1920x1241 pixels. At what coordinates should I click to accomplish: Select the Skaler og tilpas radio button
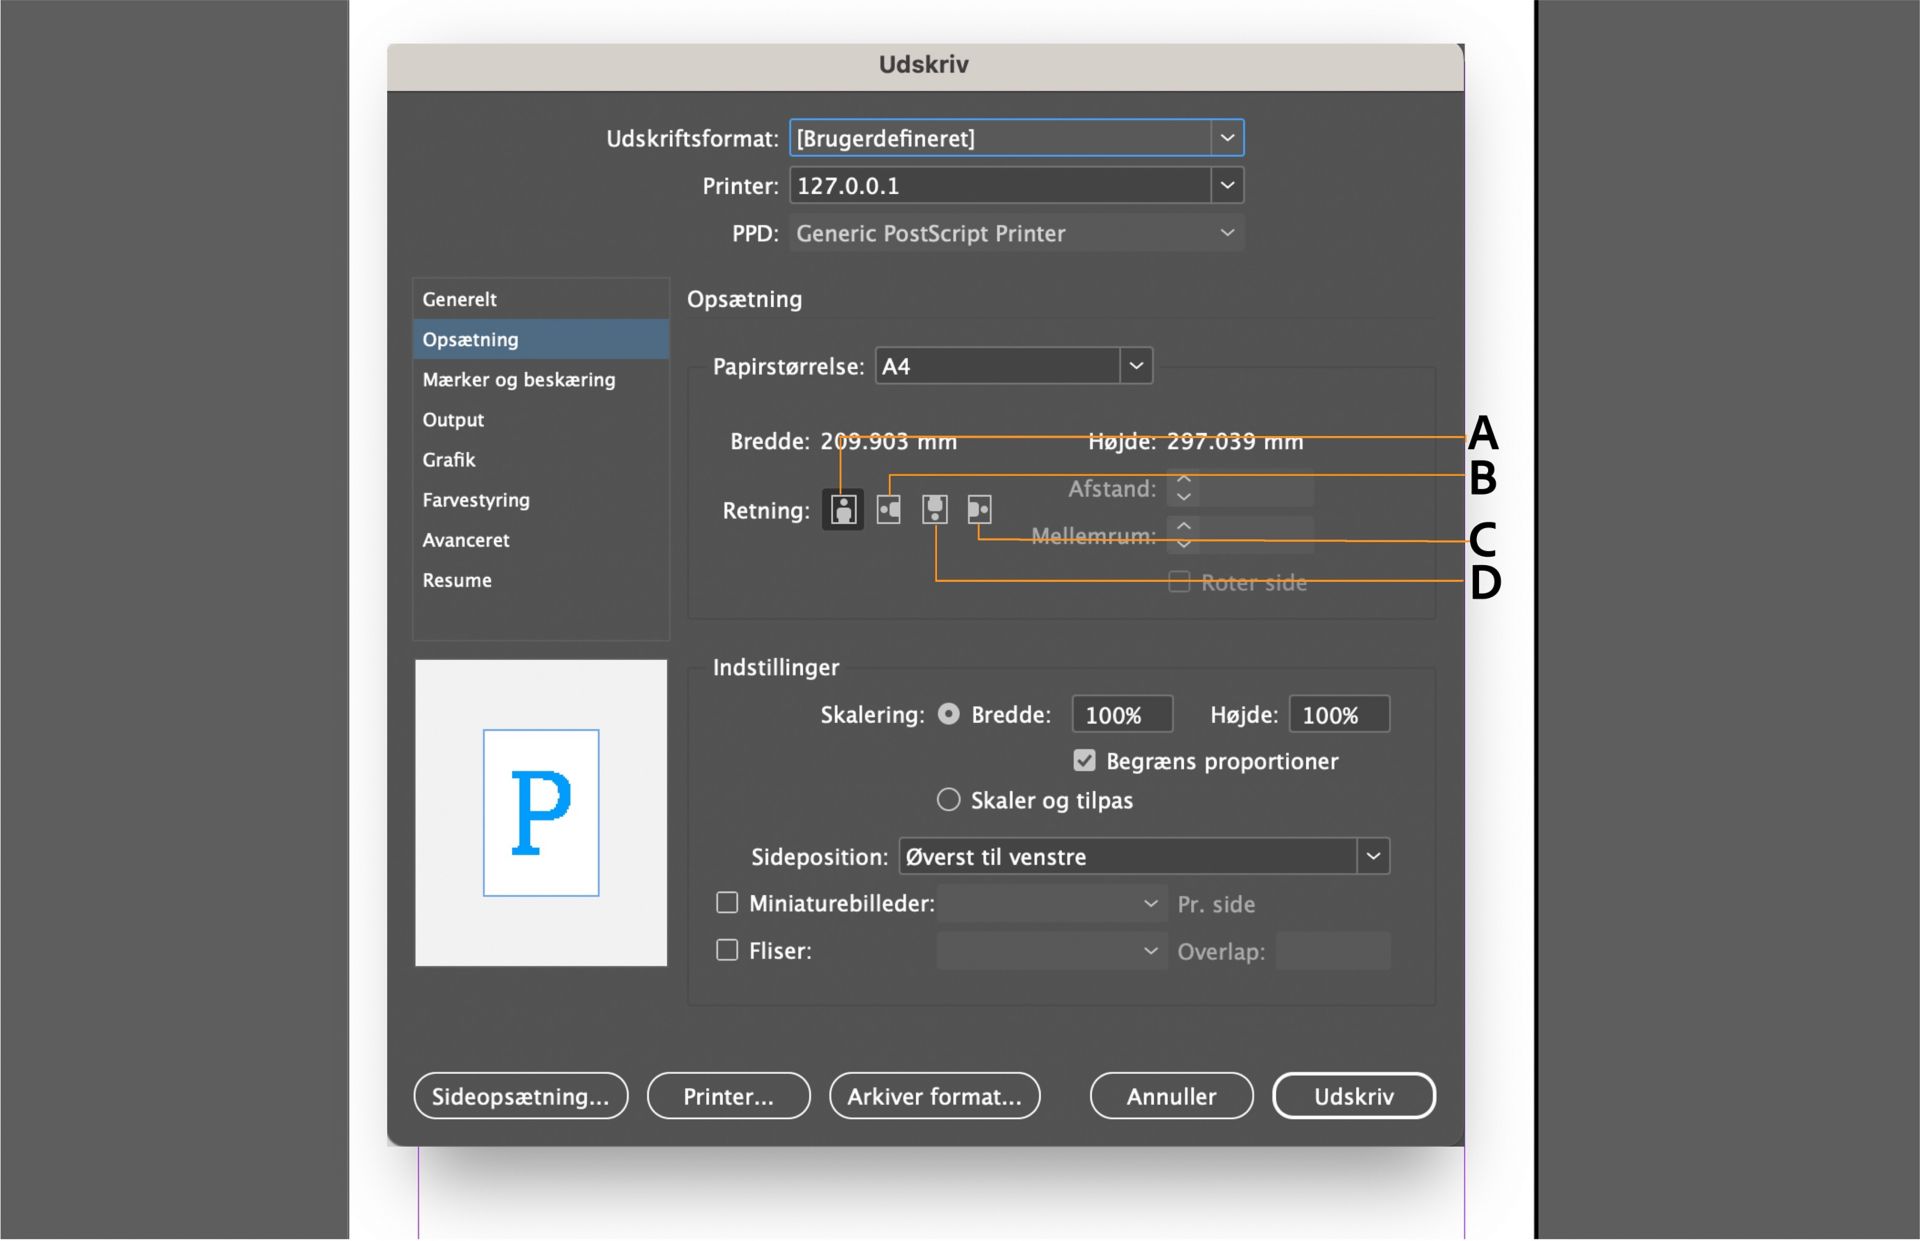948,800
